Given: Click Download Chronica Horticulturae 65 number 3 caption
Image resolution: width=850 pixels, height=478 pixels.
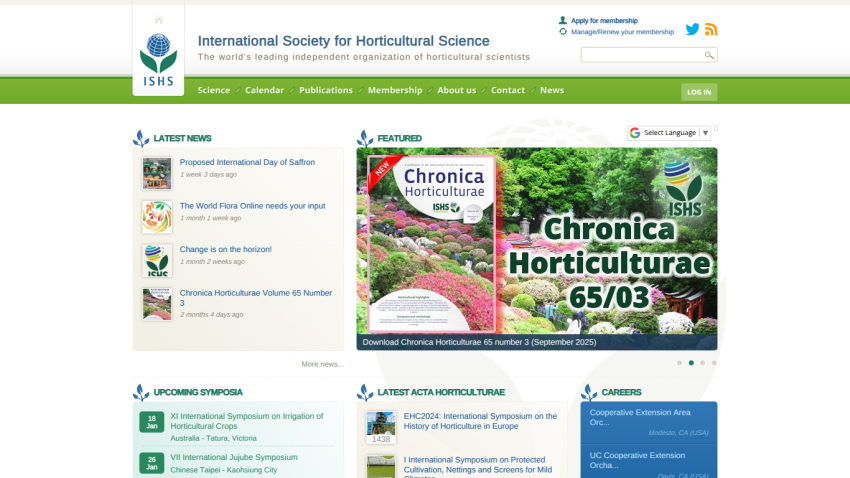Looking at the screenshot, I should pyautogui.click(x=479, y=342).
